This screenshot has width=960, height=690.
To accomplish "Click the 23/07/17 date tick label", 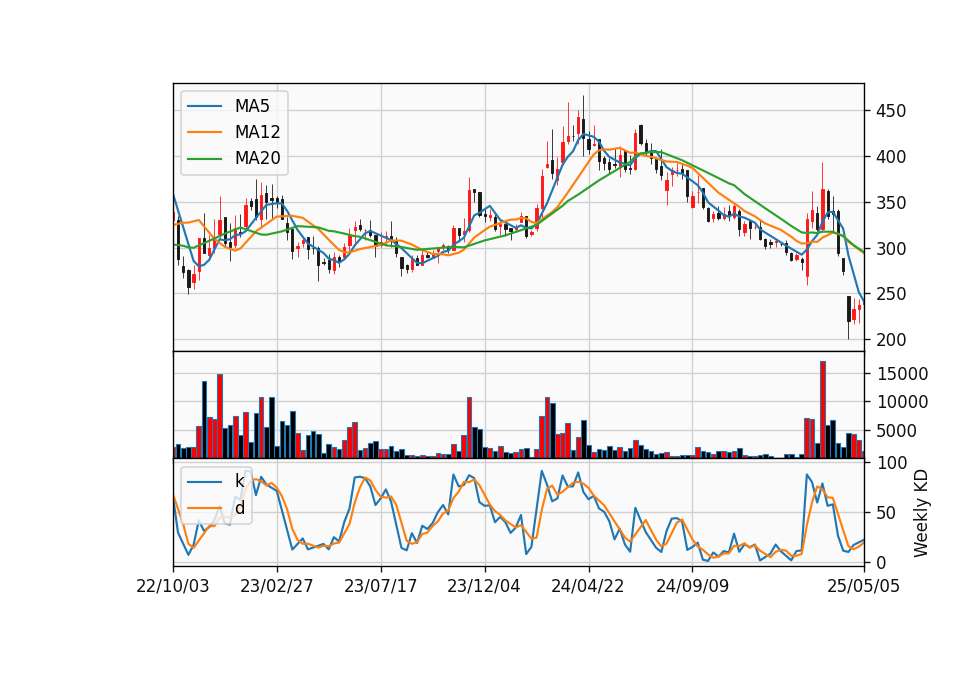I will (x=381, y=586).
